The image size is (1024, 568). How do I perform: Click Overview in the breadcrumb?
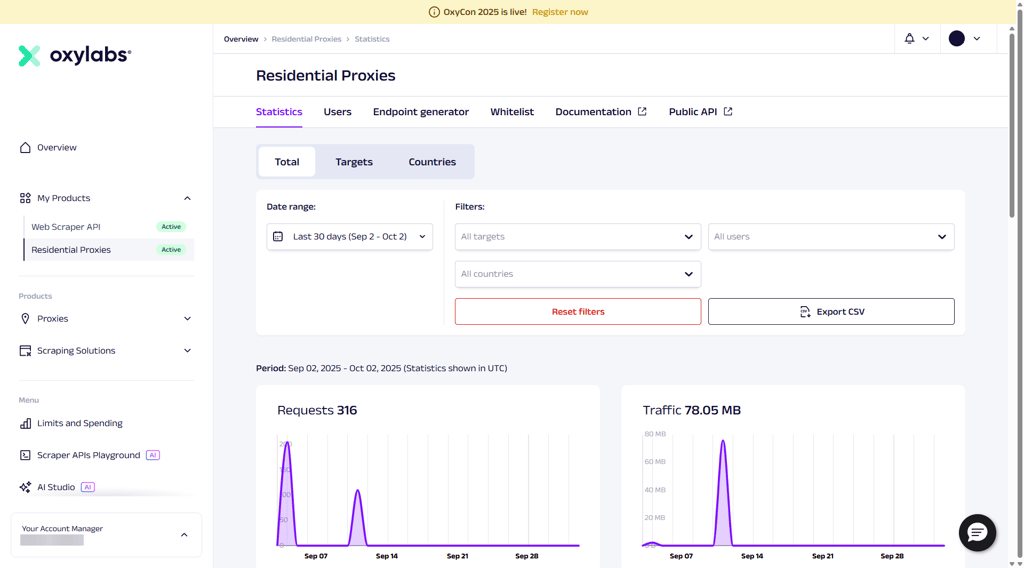(241, 39)
